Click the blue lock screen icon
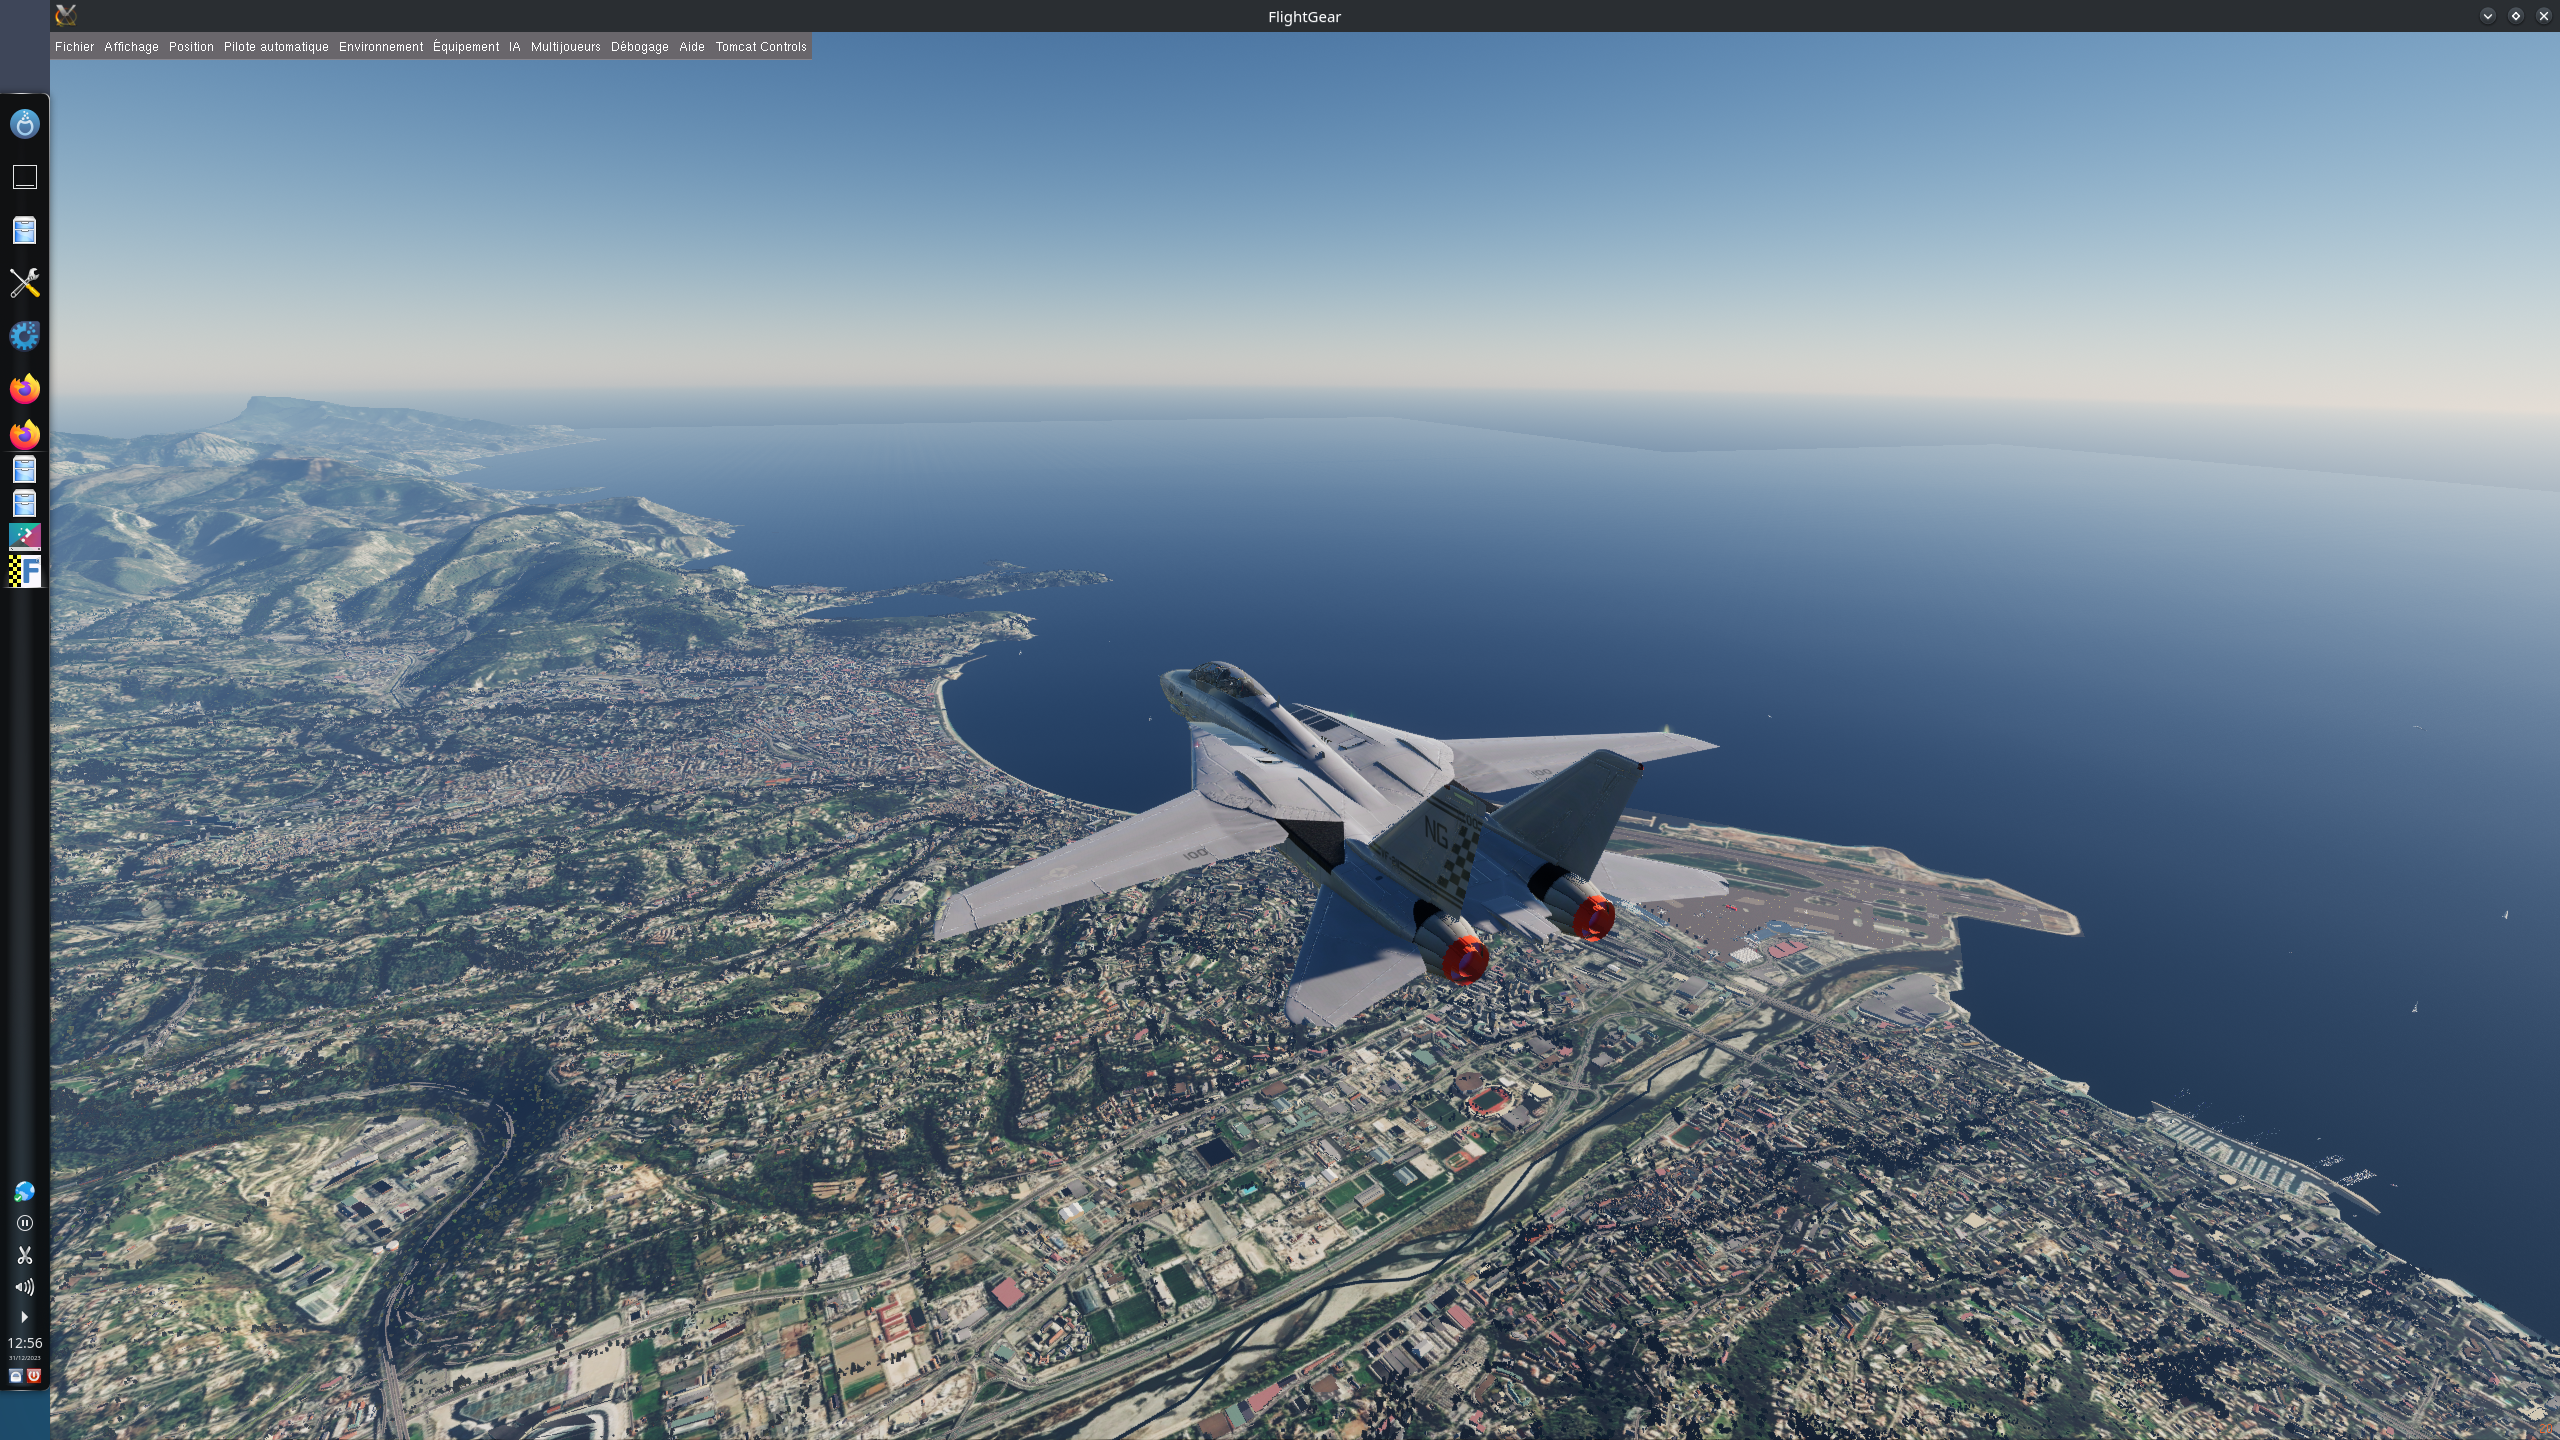The image size is (2560, 1440). point(16,1376)
